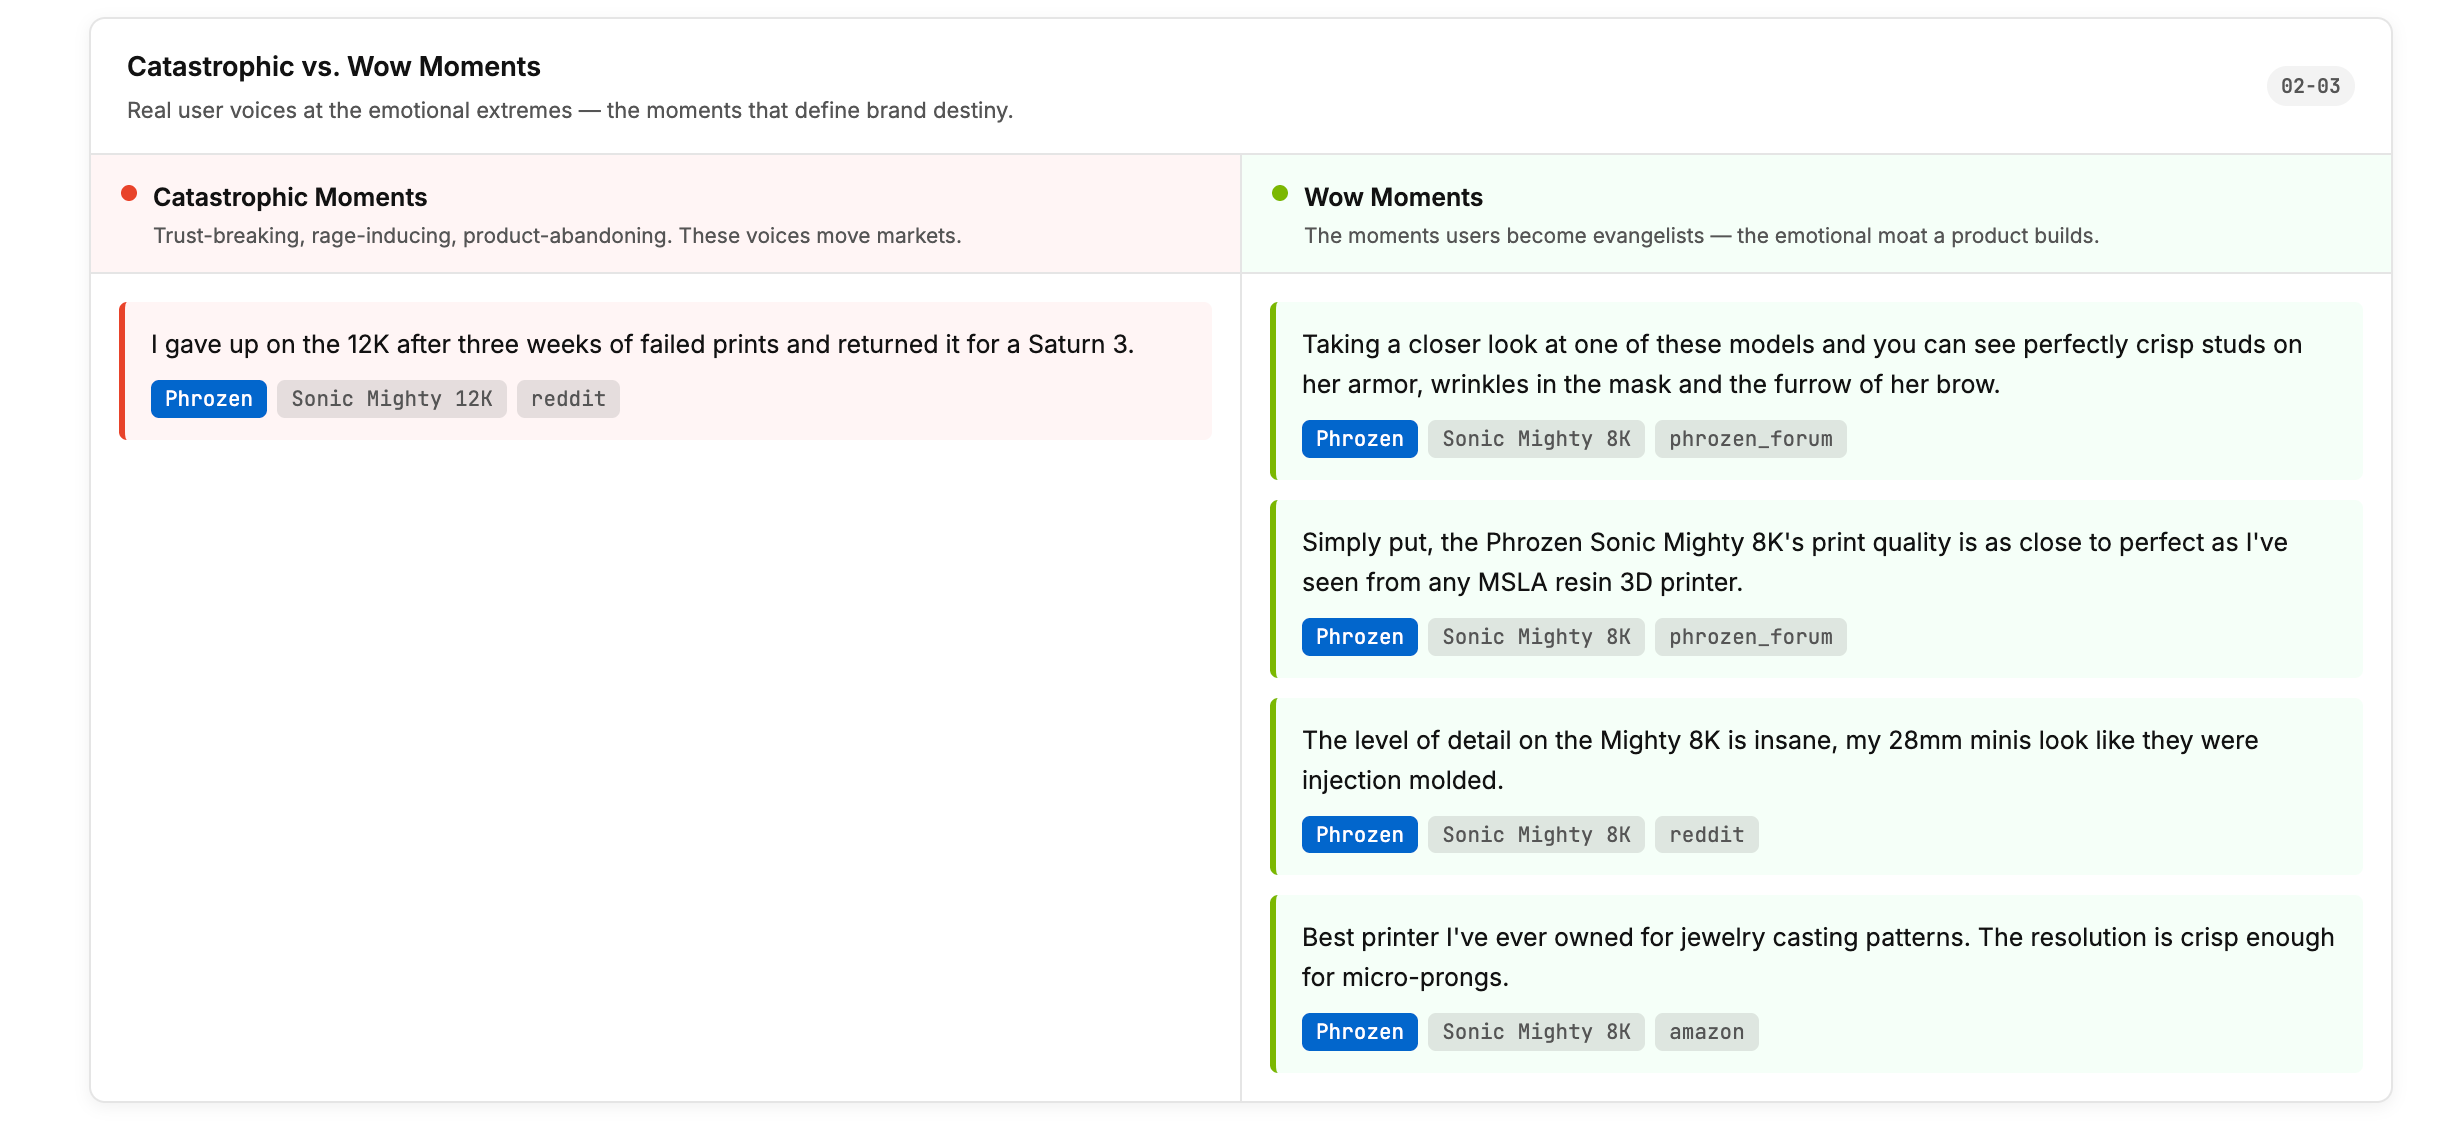The width and height of the screenshot is (2442, 1122).
Task: Click the Catastrophic vs. Wow Moments title
Action: click(333, 67)
